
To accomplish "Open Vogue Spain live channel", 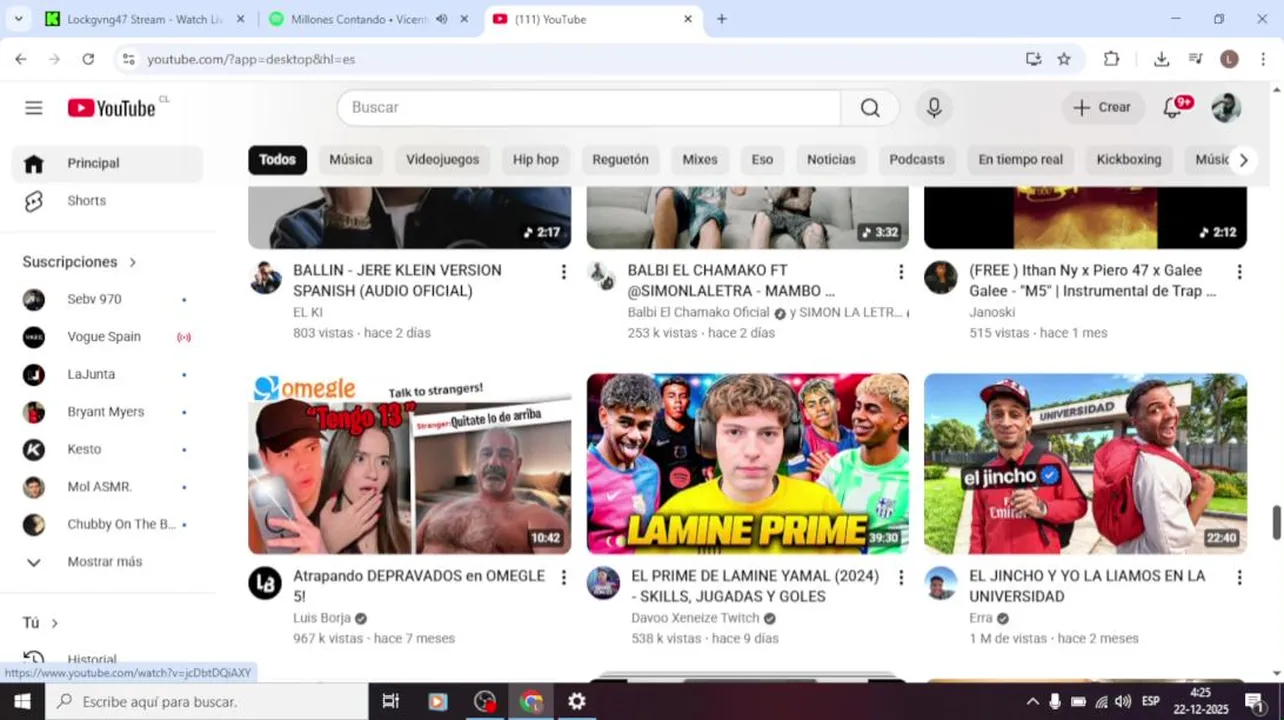I will [108, 337].
